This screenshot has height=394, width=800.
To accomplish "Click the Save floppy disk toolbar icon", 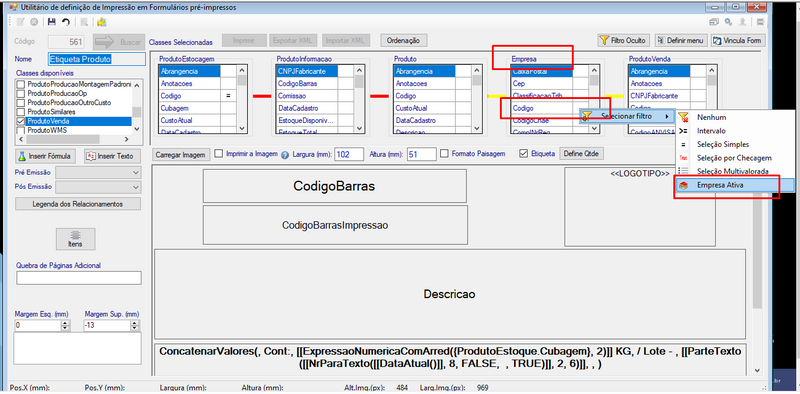I will pos(52,22).
